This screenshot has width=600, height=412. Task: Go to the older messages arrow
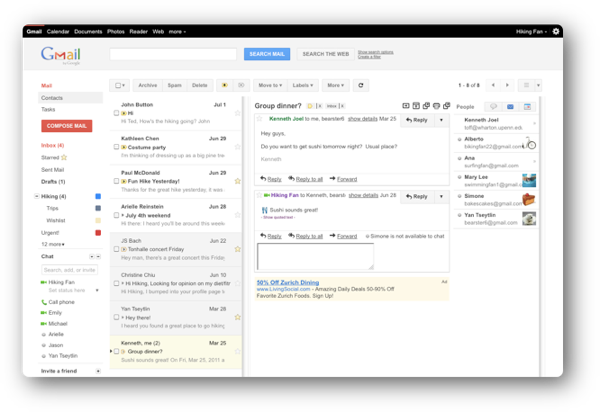point(507,85)
